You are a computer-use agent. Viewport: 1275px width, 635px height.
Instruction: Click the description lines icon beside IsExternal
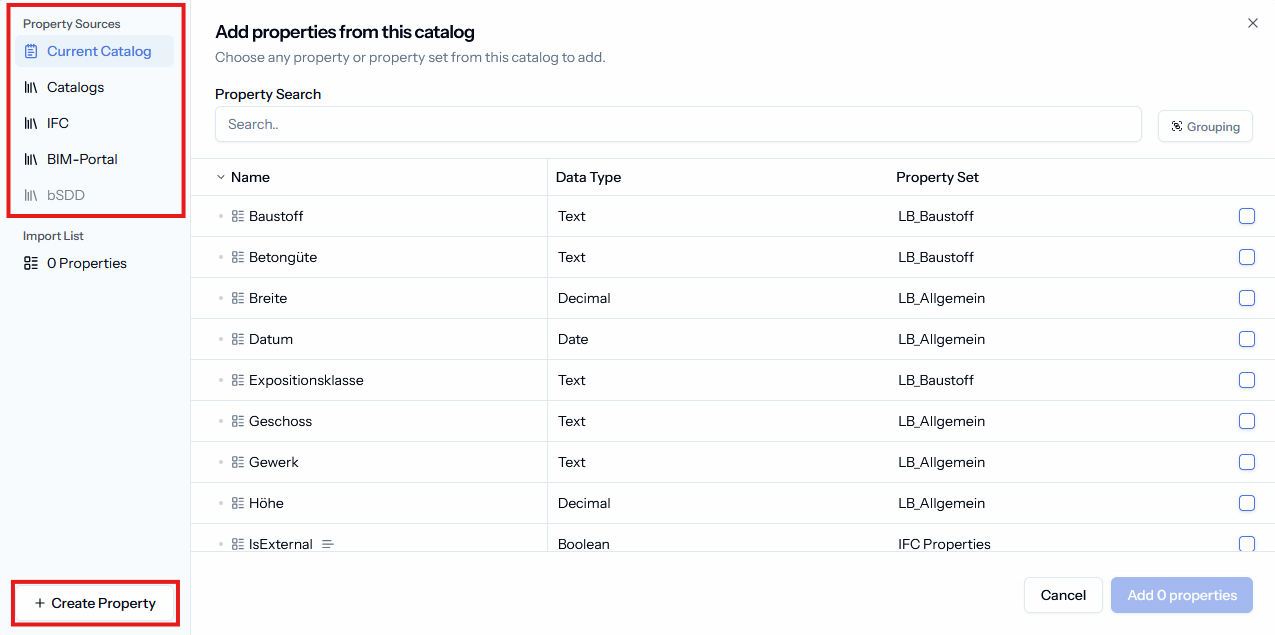[x=328, y=544]
